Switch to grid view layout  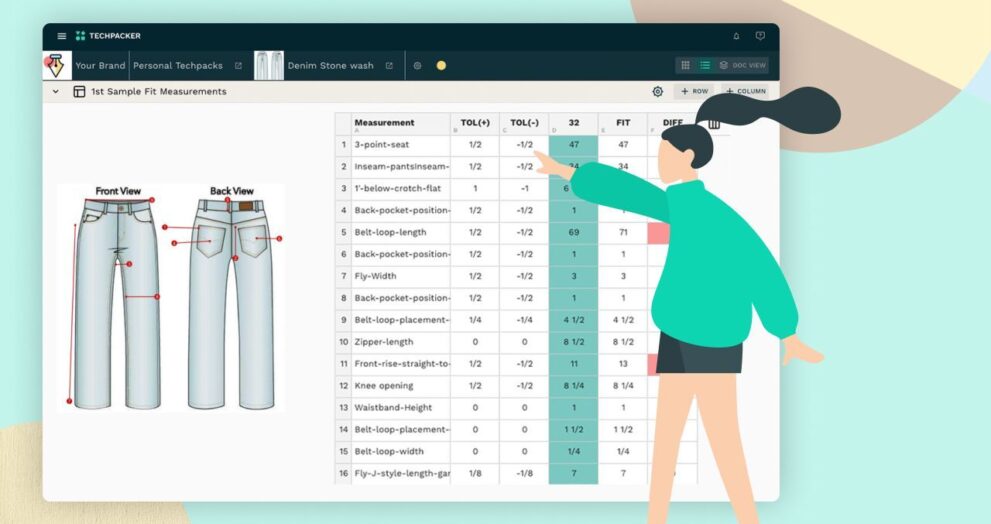[x=685, y=65]
